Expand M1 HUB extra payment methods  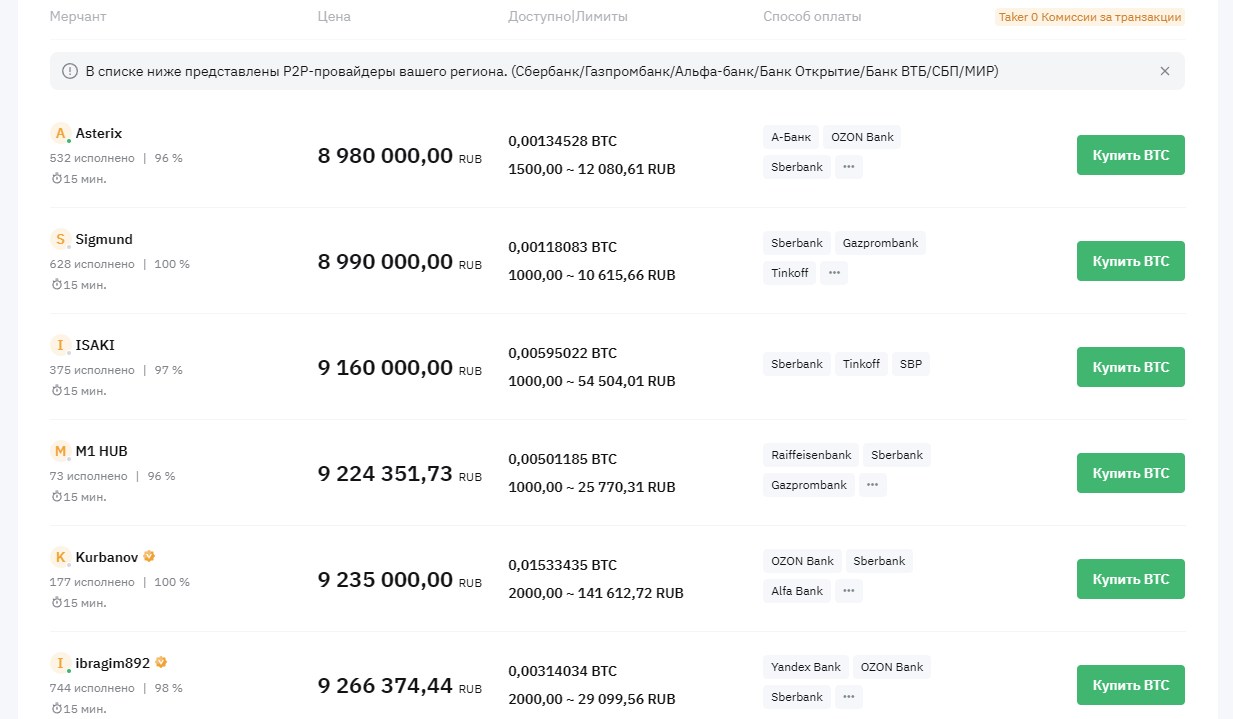coord(873,485)
